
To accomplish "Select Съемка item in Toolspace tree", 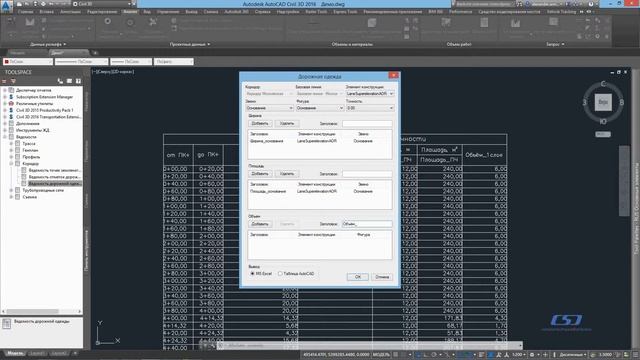I will click(29, 197).
